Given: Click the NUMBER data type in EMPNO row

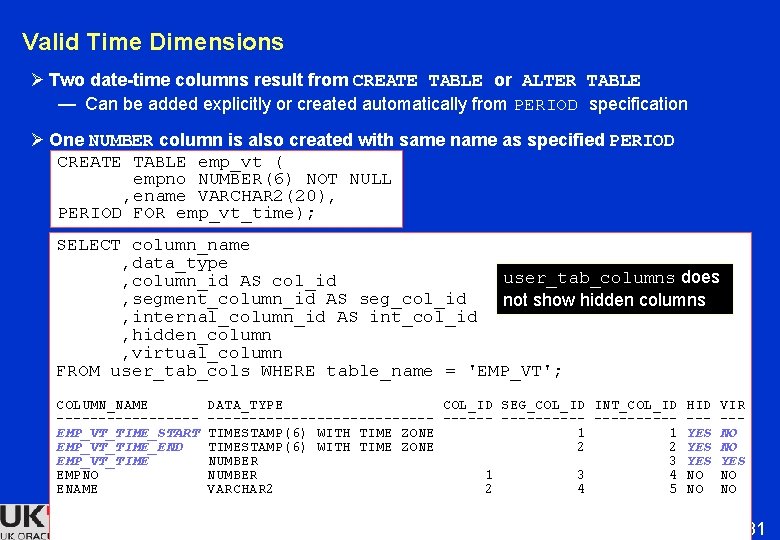Looking at the screenshot, I should click(233, 475).
